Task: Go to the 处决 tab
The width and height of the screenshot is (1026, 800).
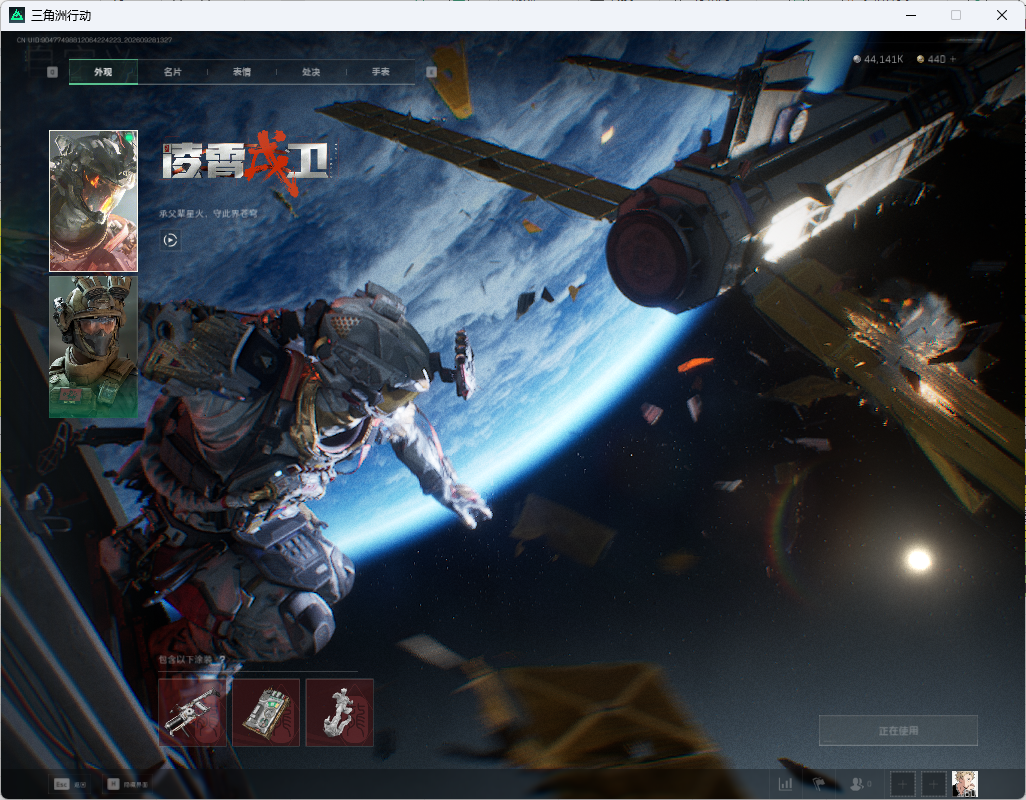Action: [311, 72]
